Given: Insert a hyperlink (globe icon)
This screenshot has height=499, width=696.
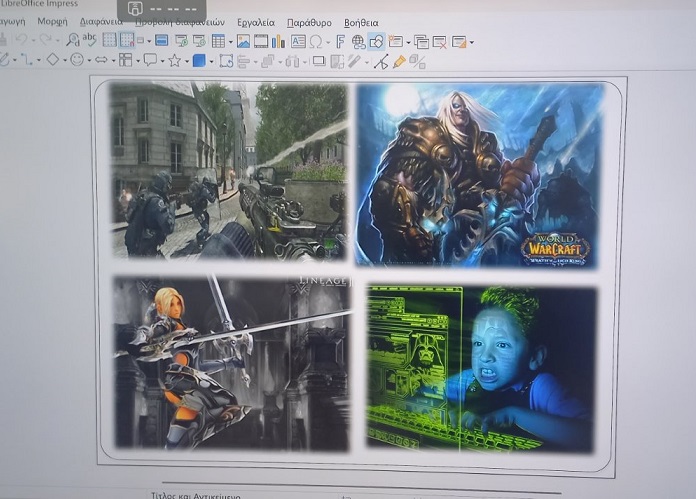Looking at the screenshot, I should pos(358,42).
